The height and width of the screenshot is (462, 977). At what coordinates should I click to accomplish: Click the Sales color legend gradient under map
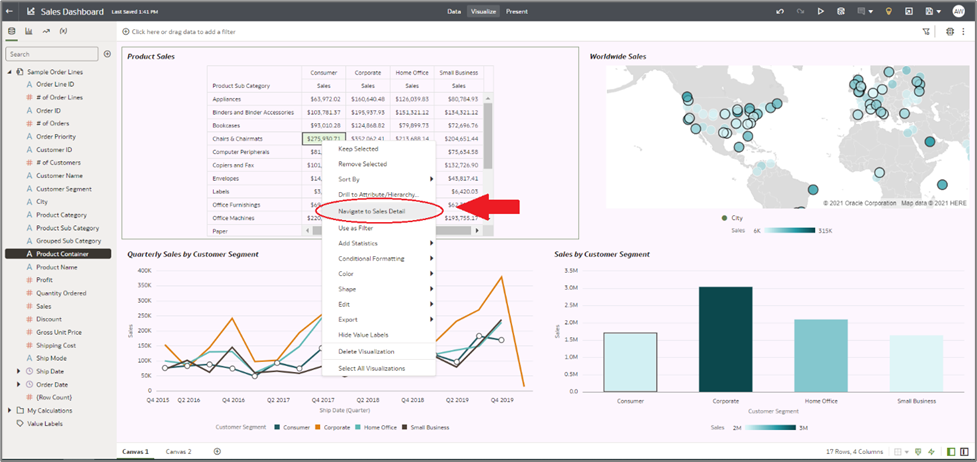coord(789,230)
